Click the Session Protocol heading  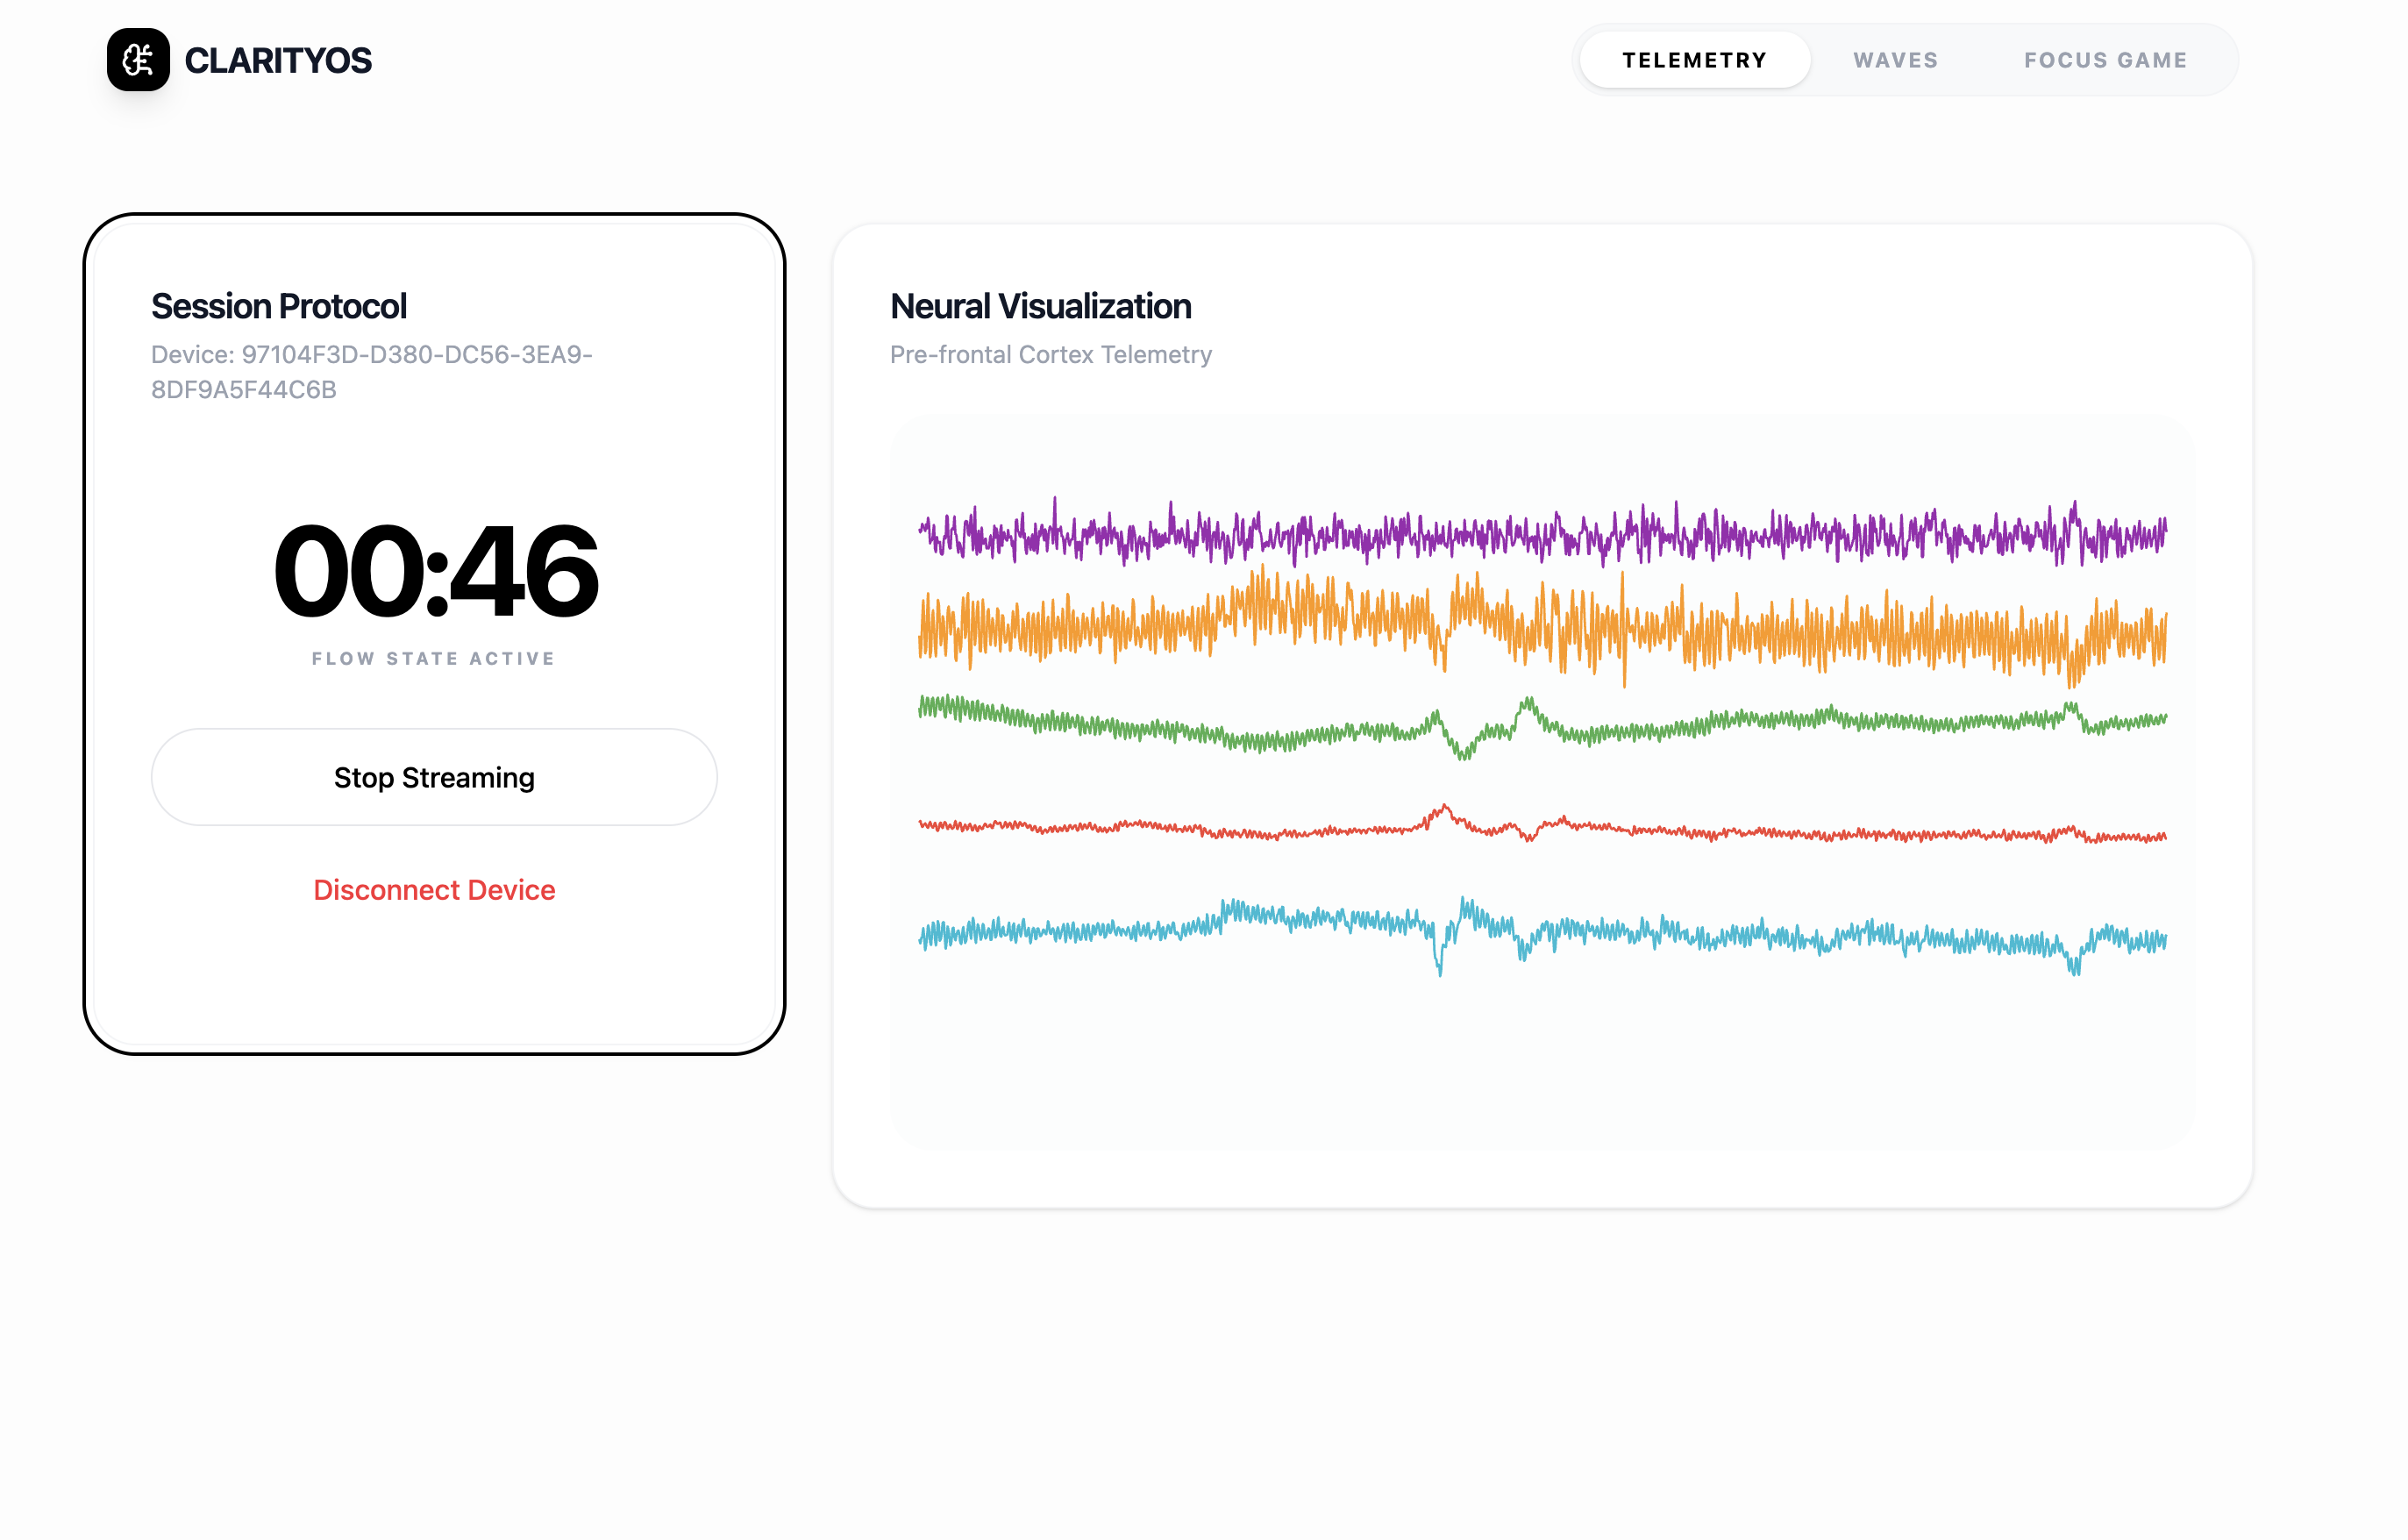[279, 306]
